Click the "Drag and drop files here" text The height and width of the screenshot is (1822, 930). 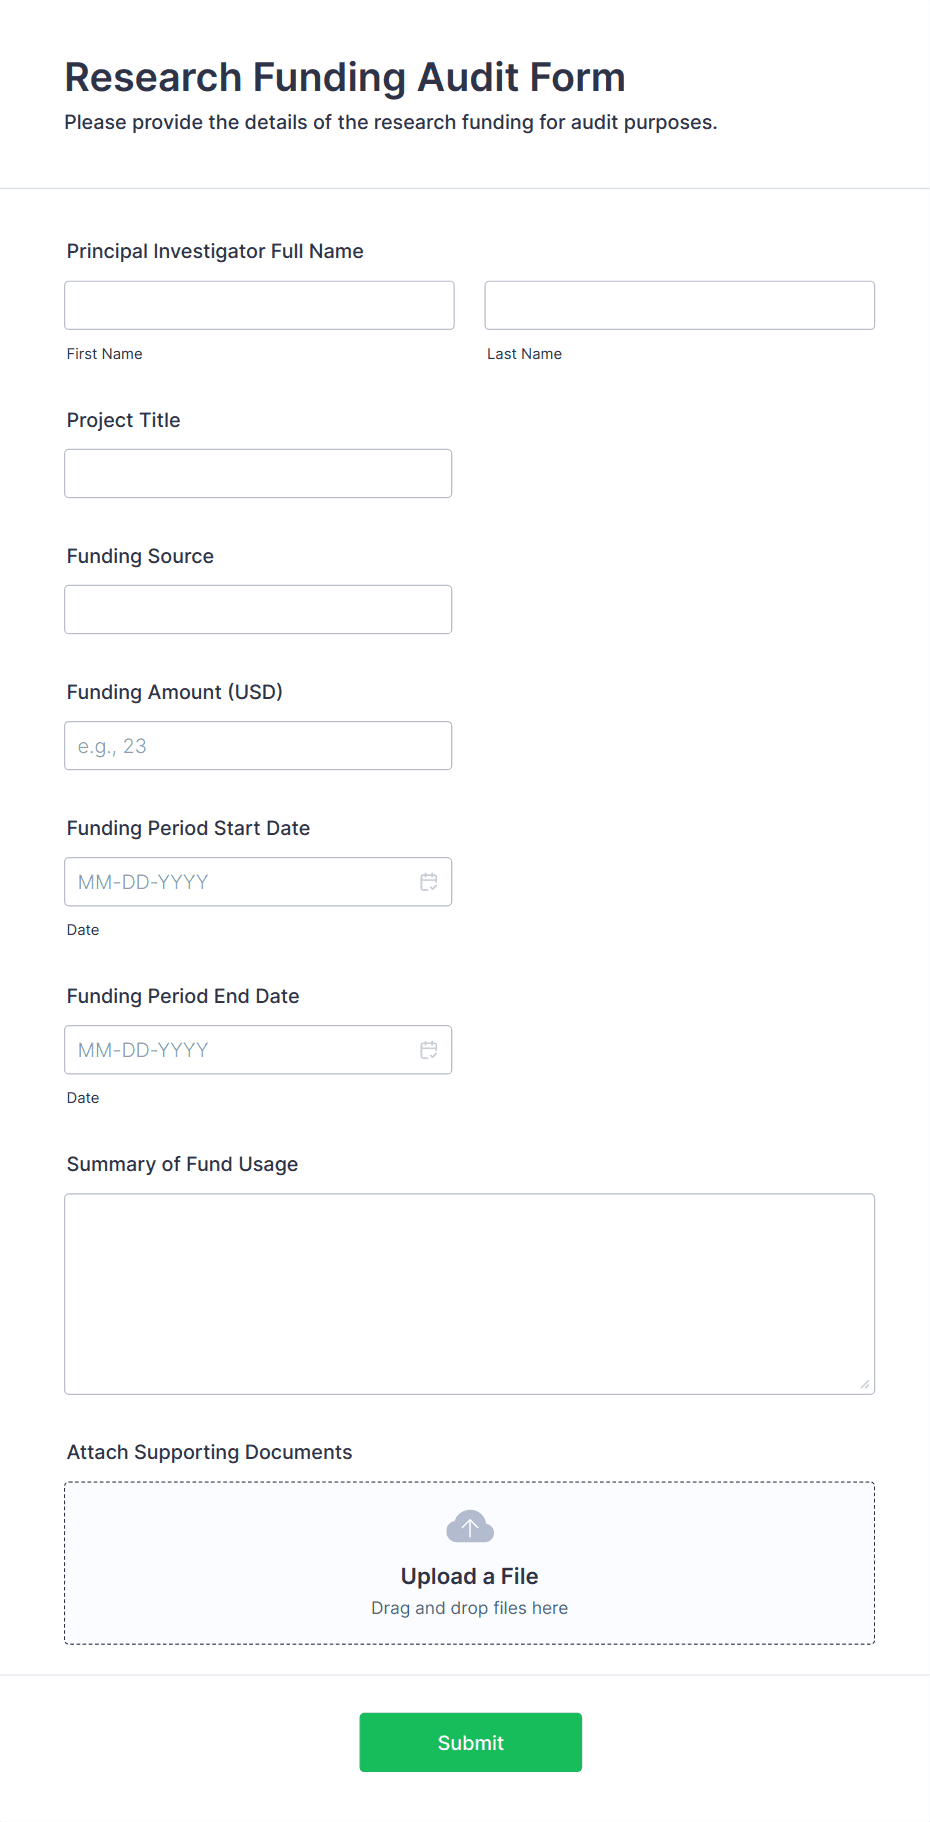click(470, 1608)
